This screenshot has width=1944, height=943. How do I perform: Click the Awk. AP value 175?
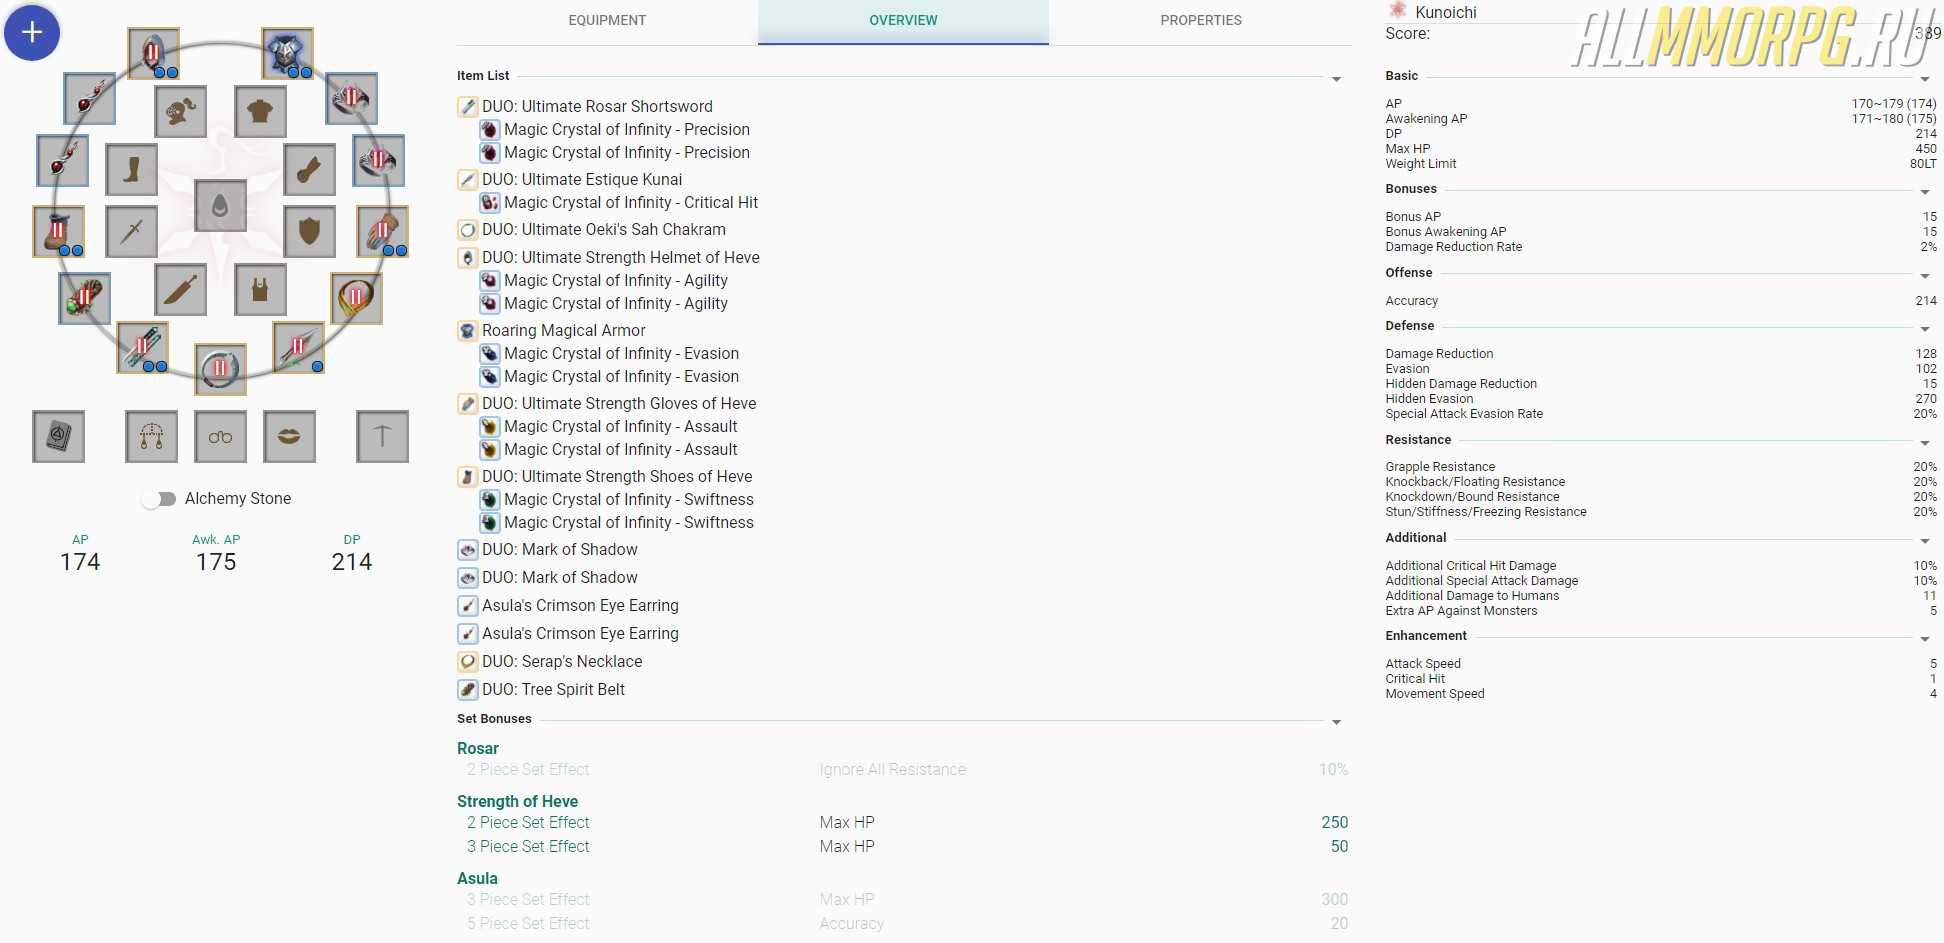(216, 562)
